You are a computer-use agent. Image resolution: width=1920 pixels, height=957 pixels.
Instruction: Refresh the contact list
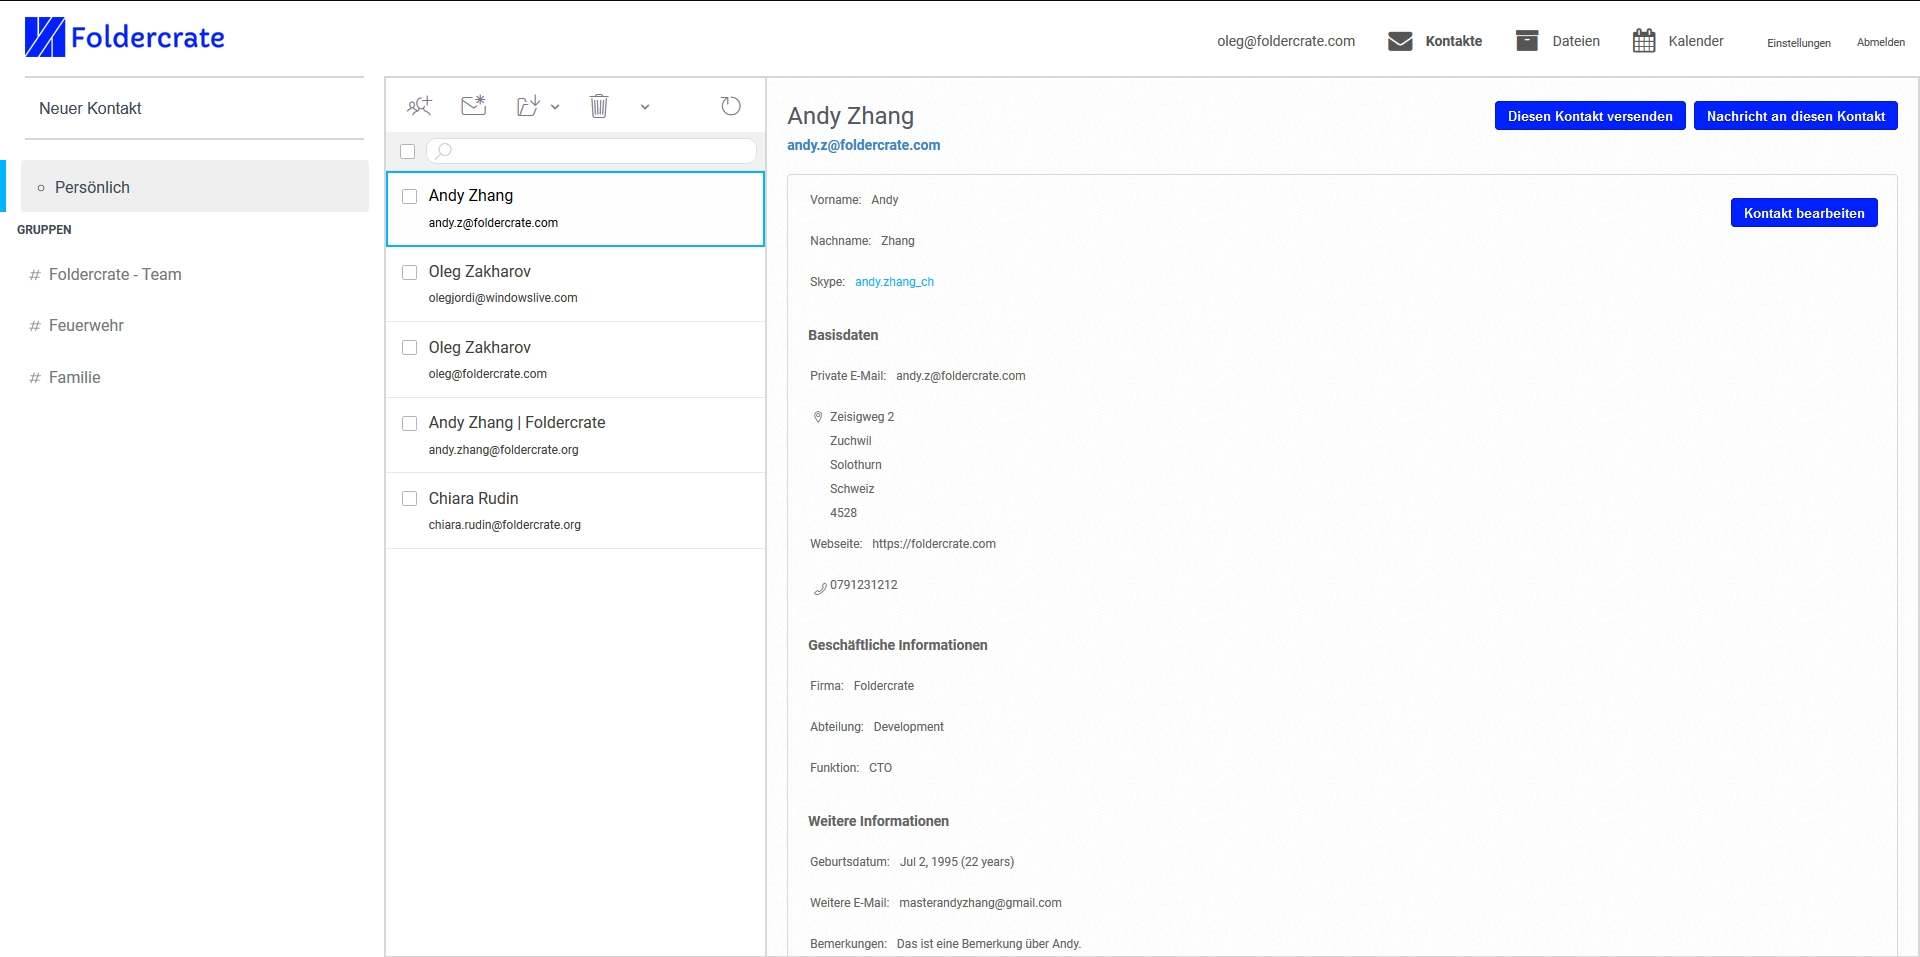pos(731,106)
